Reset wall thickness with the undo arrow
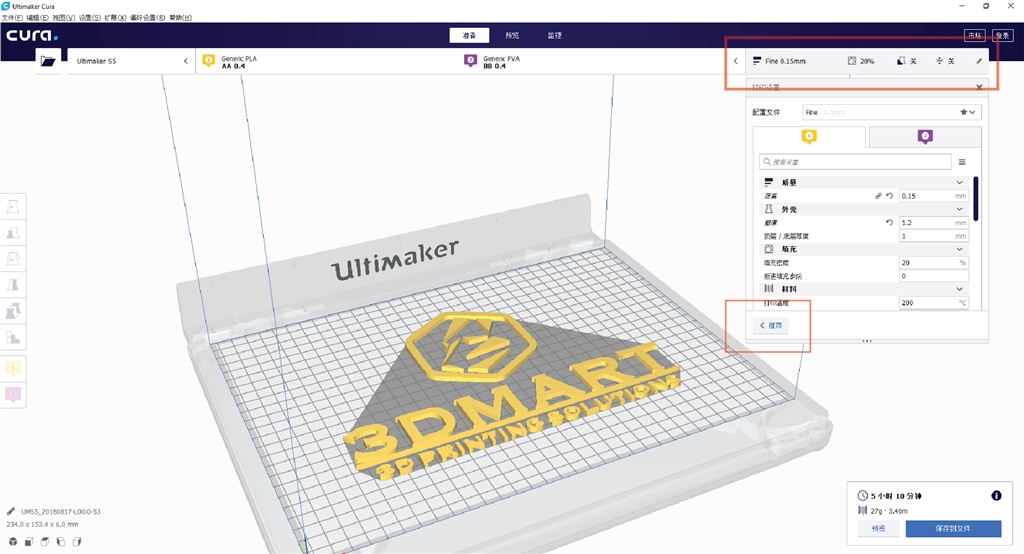The width and height of the screenshot is (1024, 554). pyautogui.click(x=889, y=223)
